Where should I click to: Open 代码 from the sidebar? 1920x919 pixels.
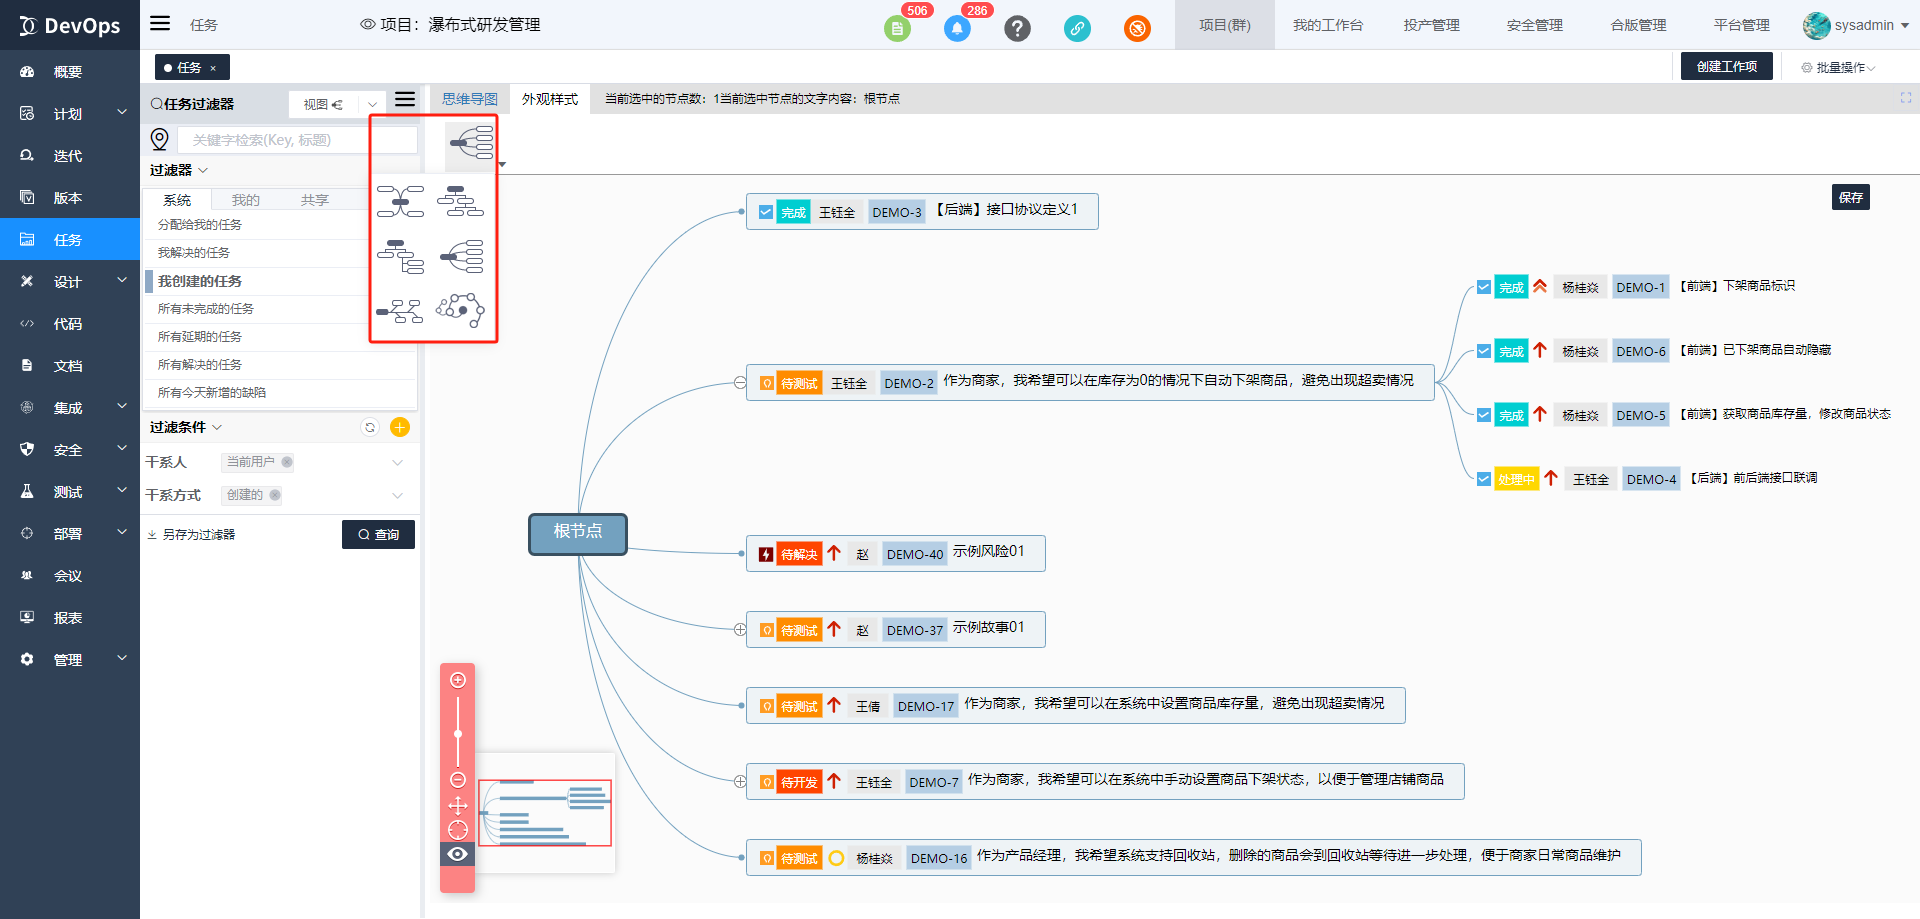click(x=68, y=324)
